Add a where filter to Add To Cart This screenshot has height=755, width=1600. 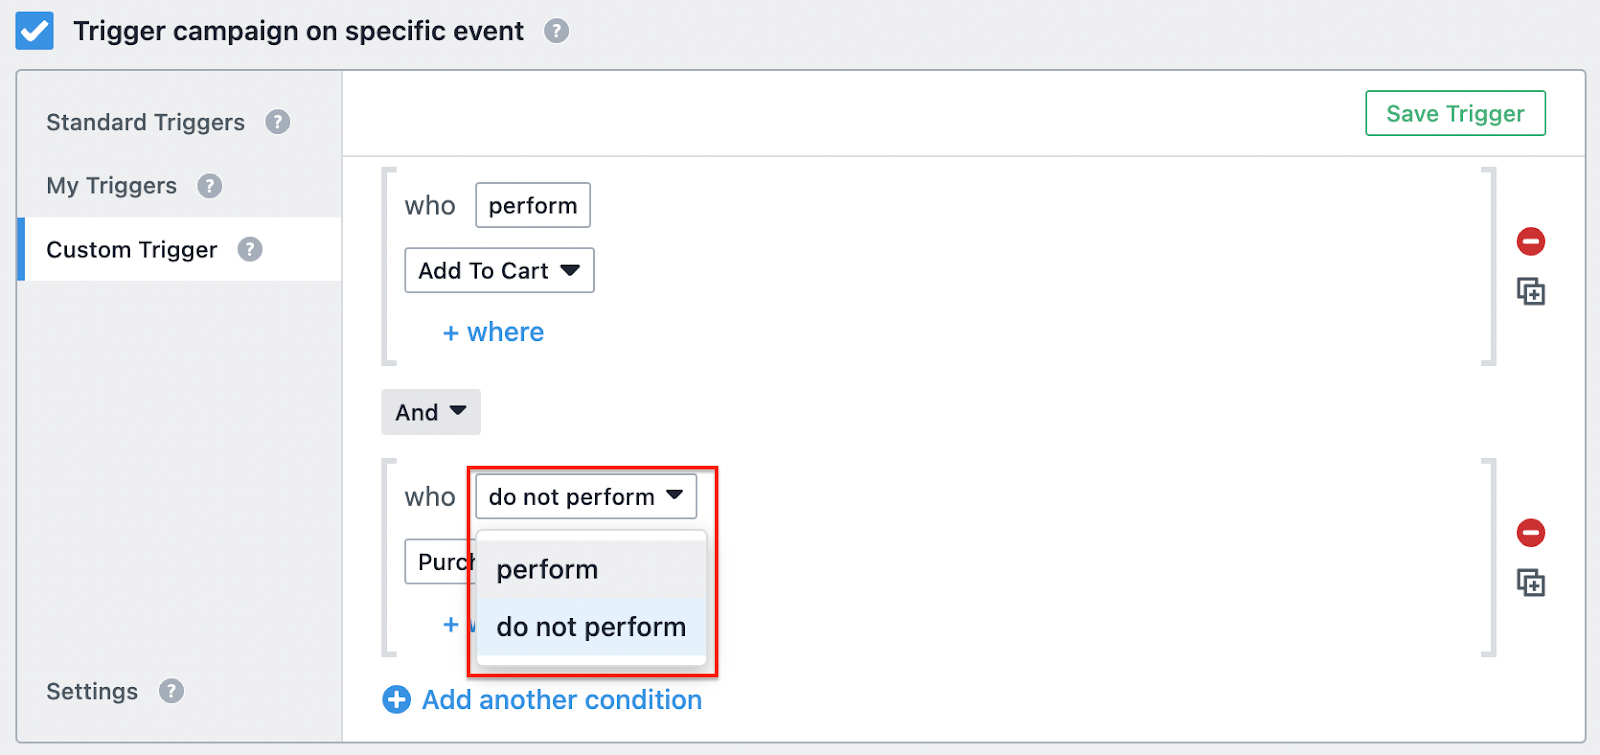point(493,332)
